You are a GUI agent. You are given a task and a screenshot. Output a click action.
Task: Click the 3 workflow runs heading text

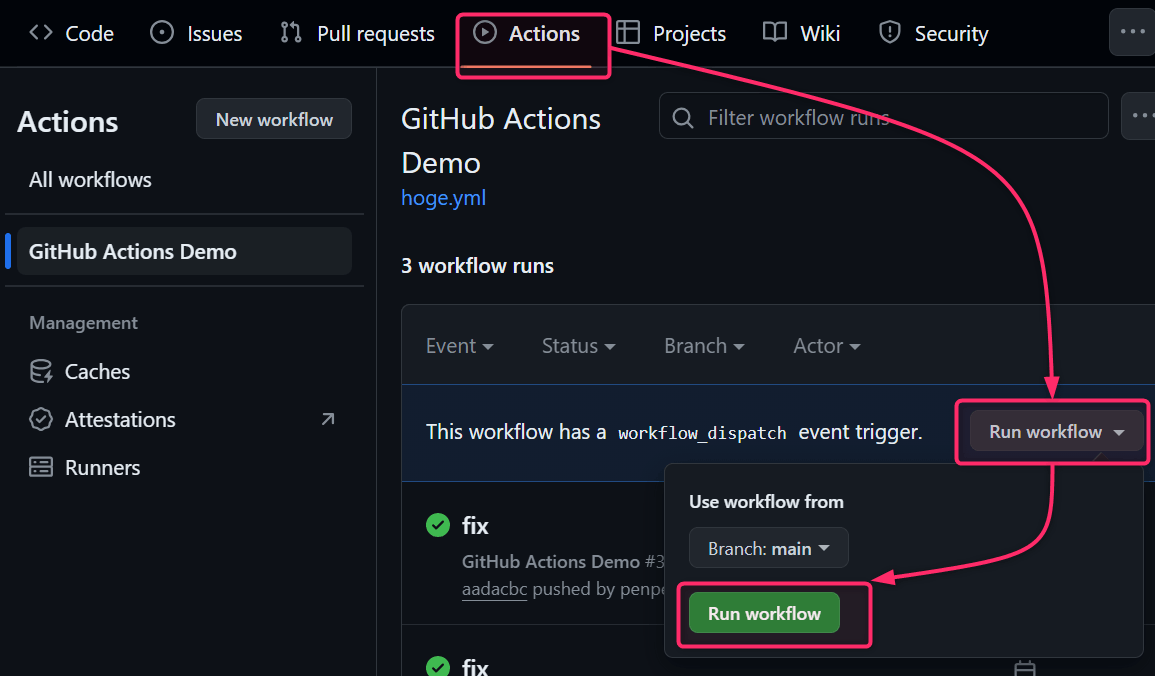(x=477, y=266)
